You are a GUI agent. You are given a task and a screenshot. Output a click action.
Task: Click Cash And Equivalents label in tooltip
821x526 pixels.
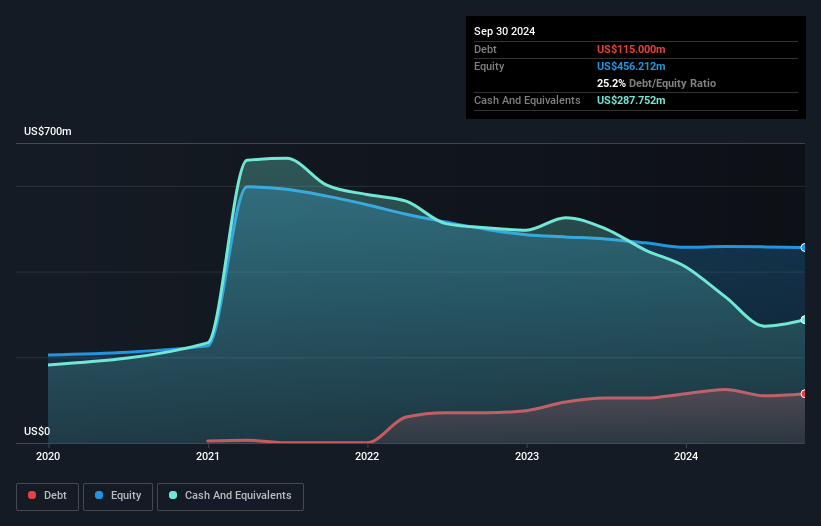pos(527,100)
